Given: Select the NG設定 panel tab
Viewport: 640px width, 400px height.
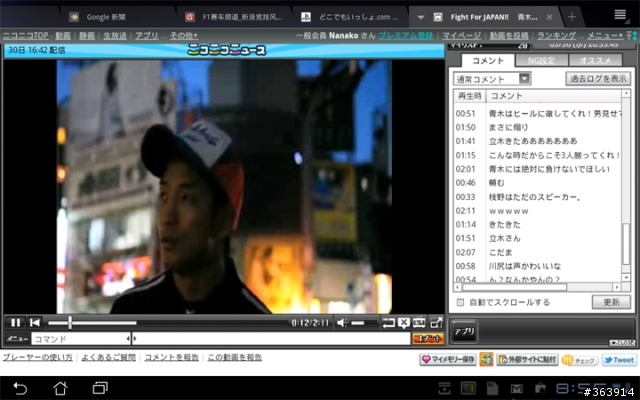Looking at the screenshot, I should click(x=542, y=61).
